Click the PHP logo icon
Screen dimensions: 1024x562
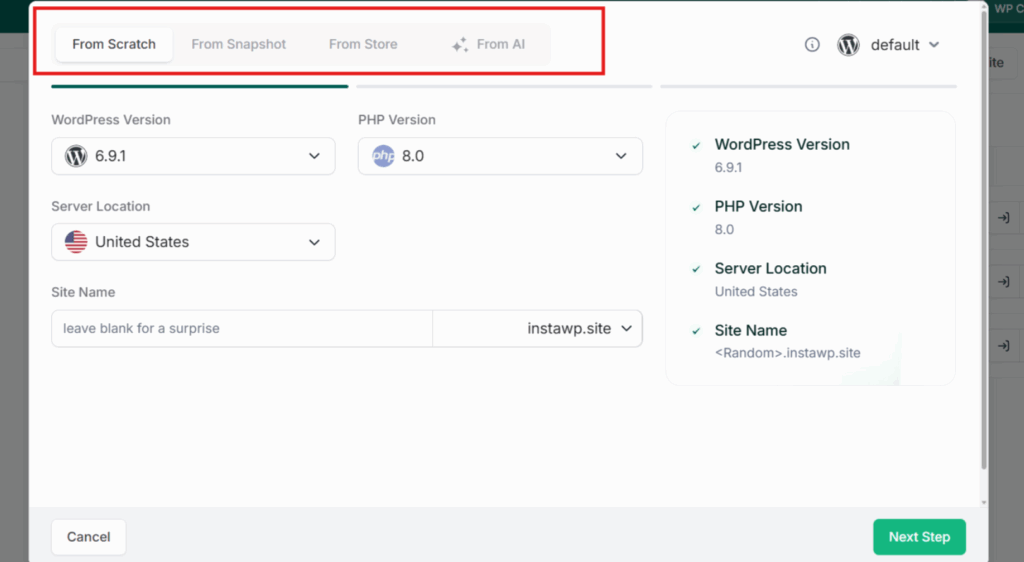click(383, 156)
